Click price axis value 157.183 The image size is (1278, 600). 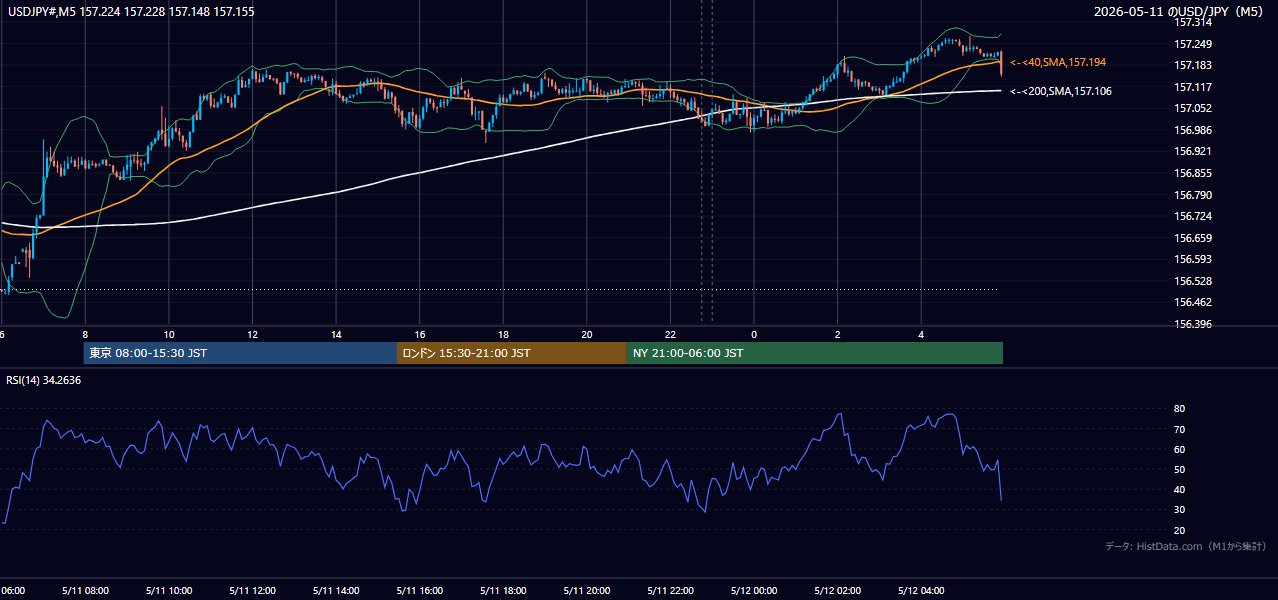(1193, 65)
